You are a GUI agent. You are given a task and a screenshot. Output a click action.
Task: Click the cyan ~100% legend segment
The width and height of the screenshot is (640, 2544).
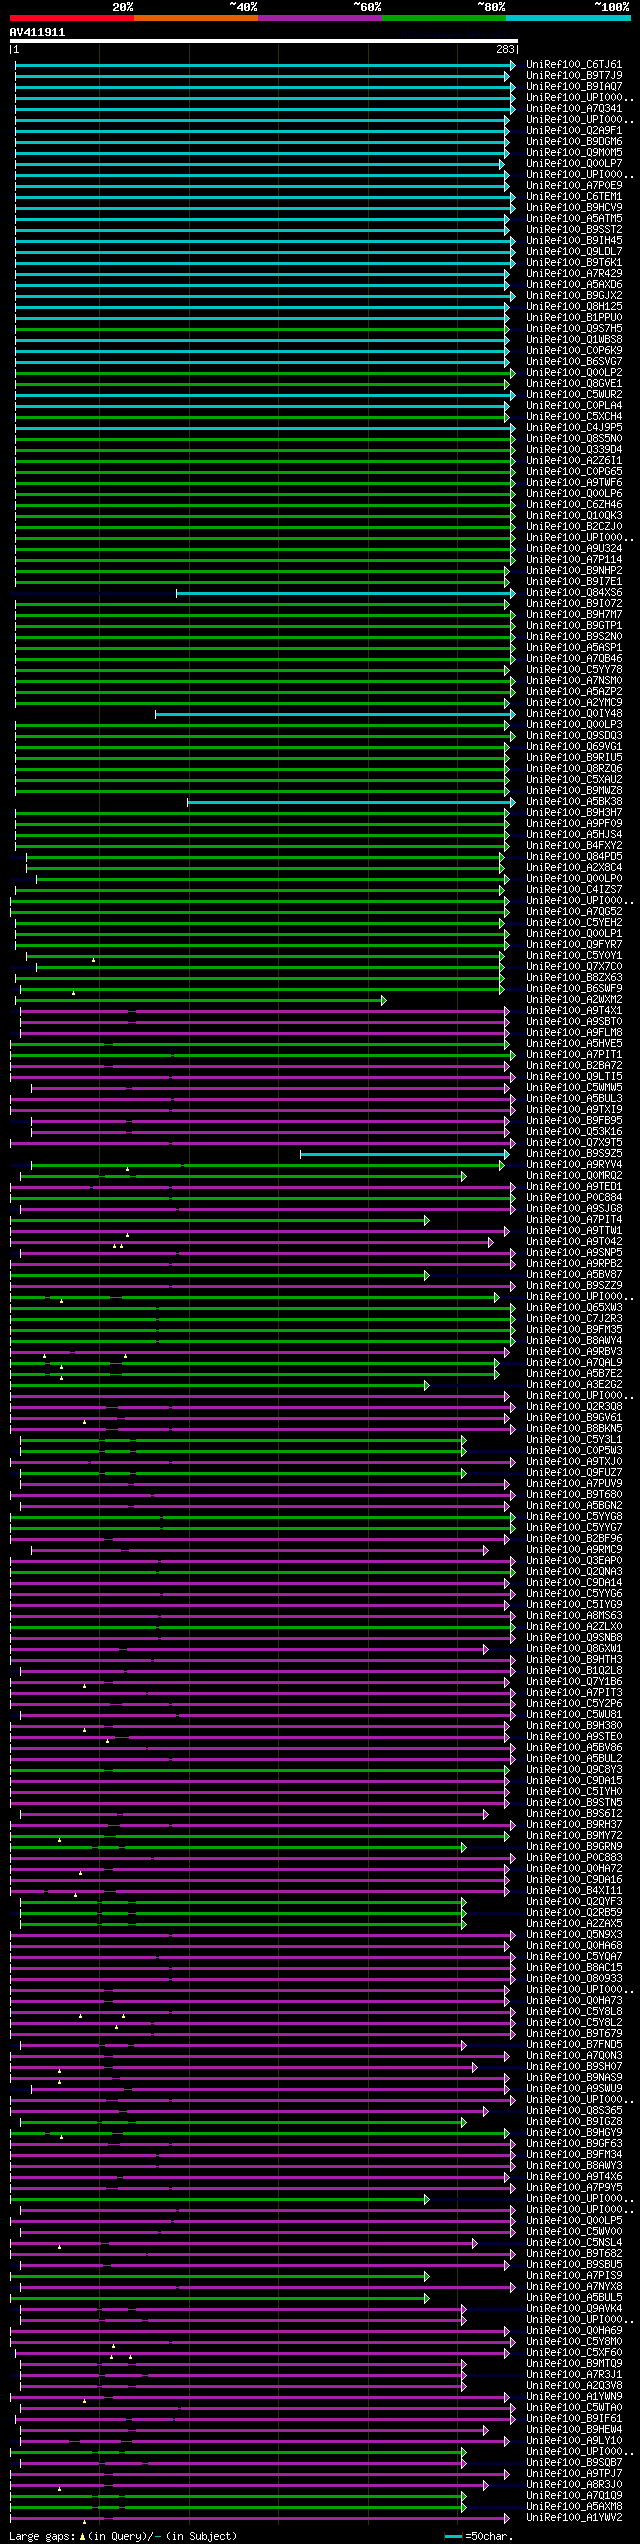coord(568,18)
